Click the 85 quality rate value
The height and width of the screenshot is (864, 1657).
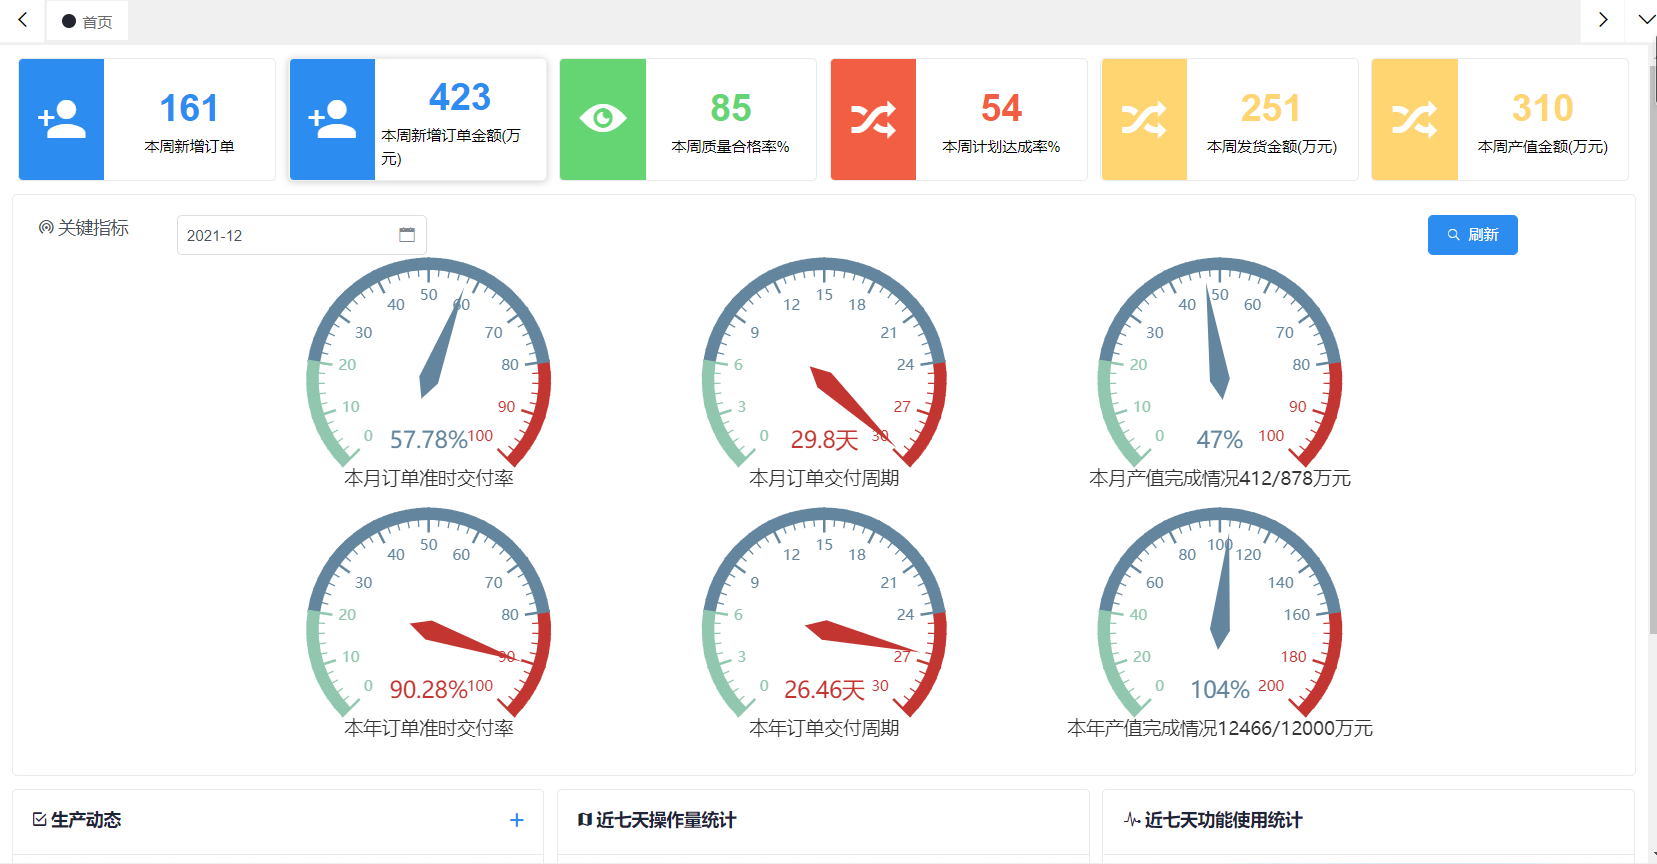(731, 108)
